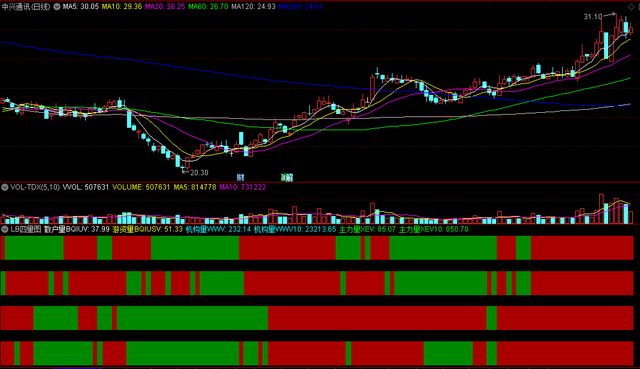
Task: Click the circle marker on the first candlestick
Action: tap(3, 100)
